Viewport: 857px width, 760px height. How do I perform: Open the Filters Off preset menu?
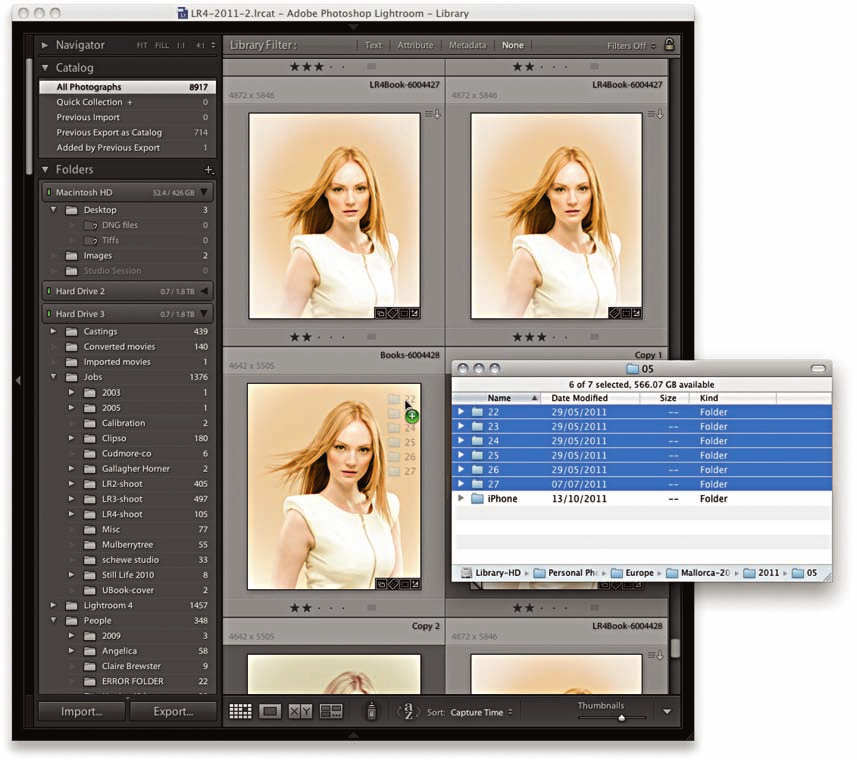click(631, 45)
